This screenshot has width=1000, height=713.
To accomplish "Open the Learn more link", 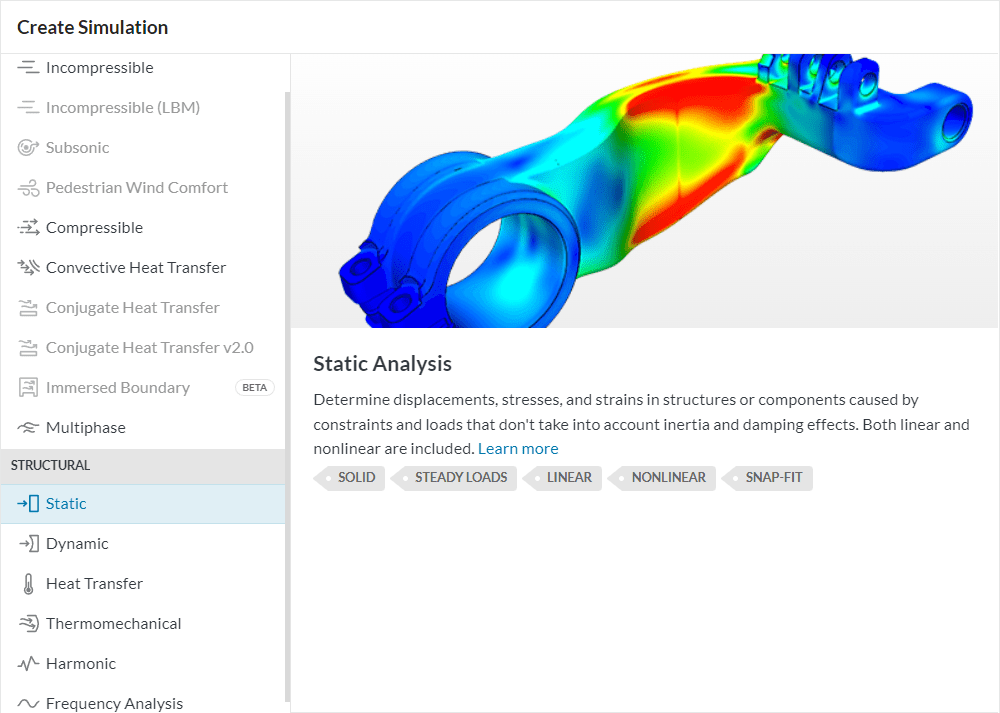I will 518,448.
